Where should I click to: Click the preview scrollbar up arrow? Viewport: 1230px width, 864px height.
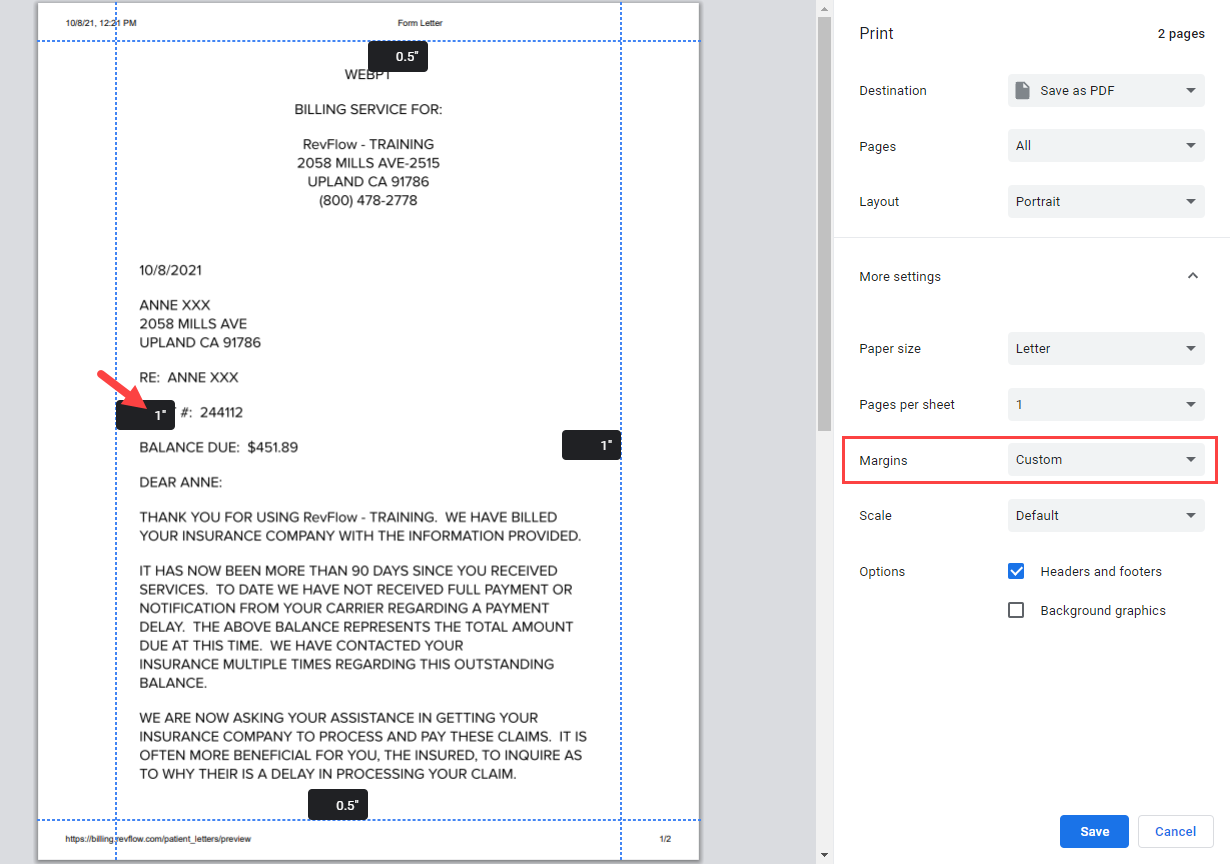pos(824,8)
